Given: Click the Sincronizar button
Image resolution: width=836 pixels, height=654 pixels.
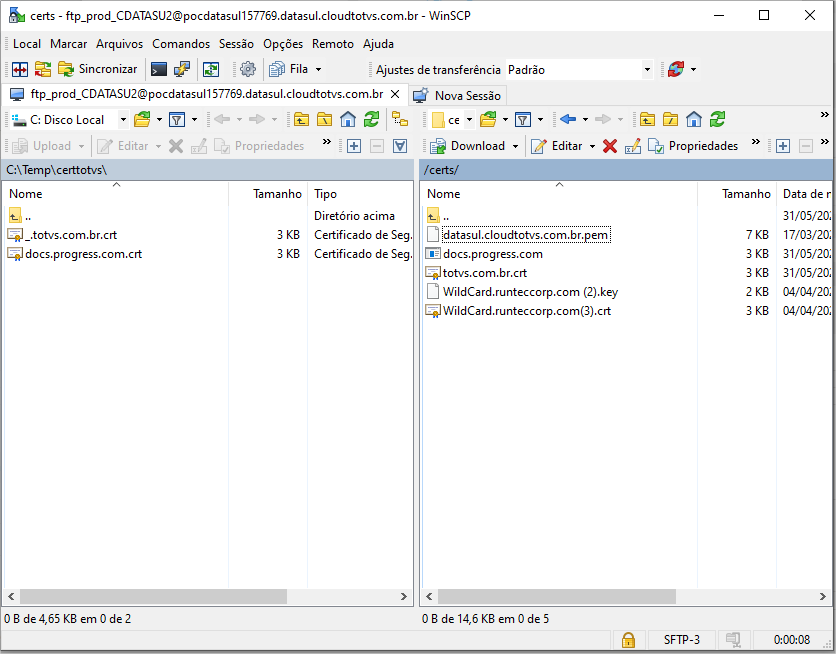Looking at the screenshot, I should tap(98, 69).
